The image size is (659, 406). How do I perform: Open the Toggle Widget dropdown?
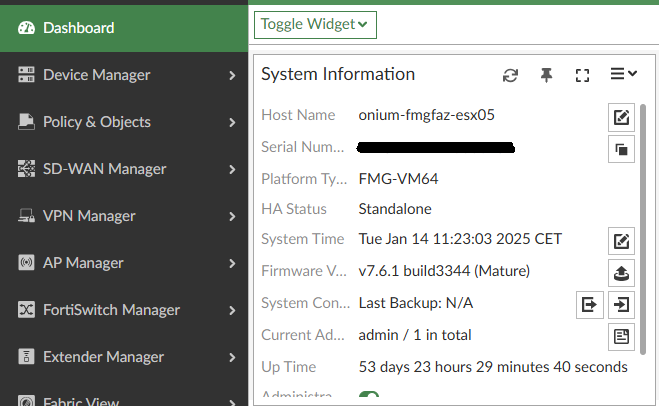(315, 24)
